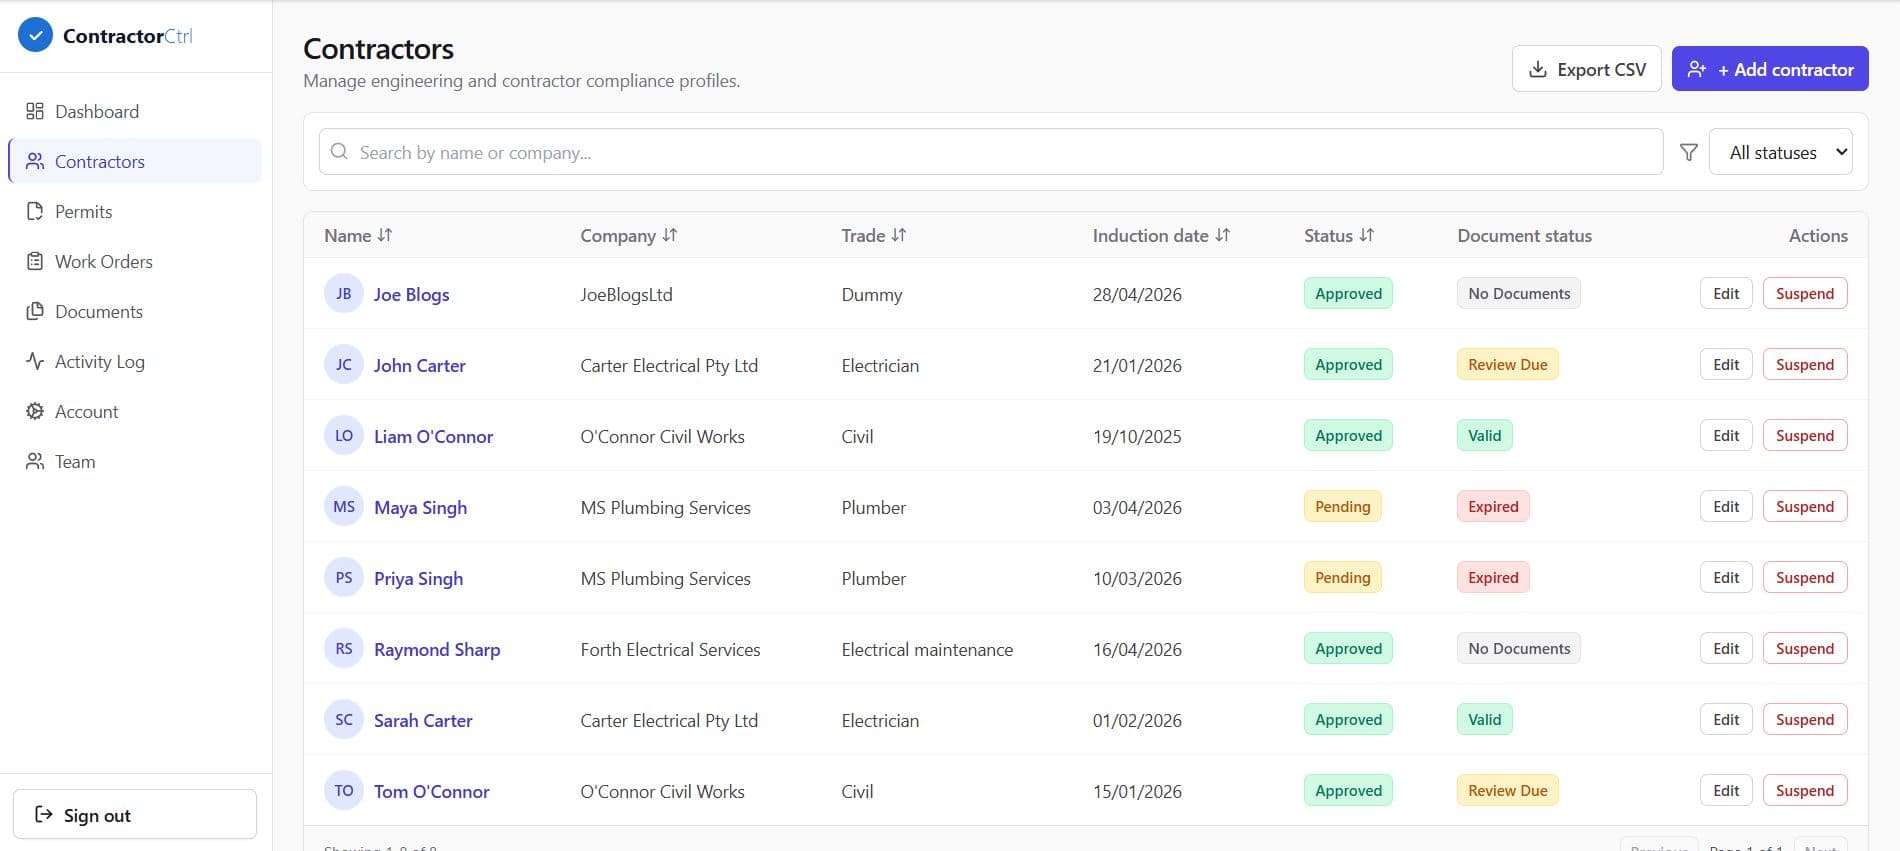Go to Permits in the sidebar
The image size is (1900, 851).
[135, 211]
